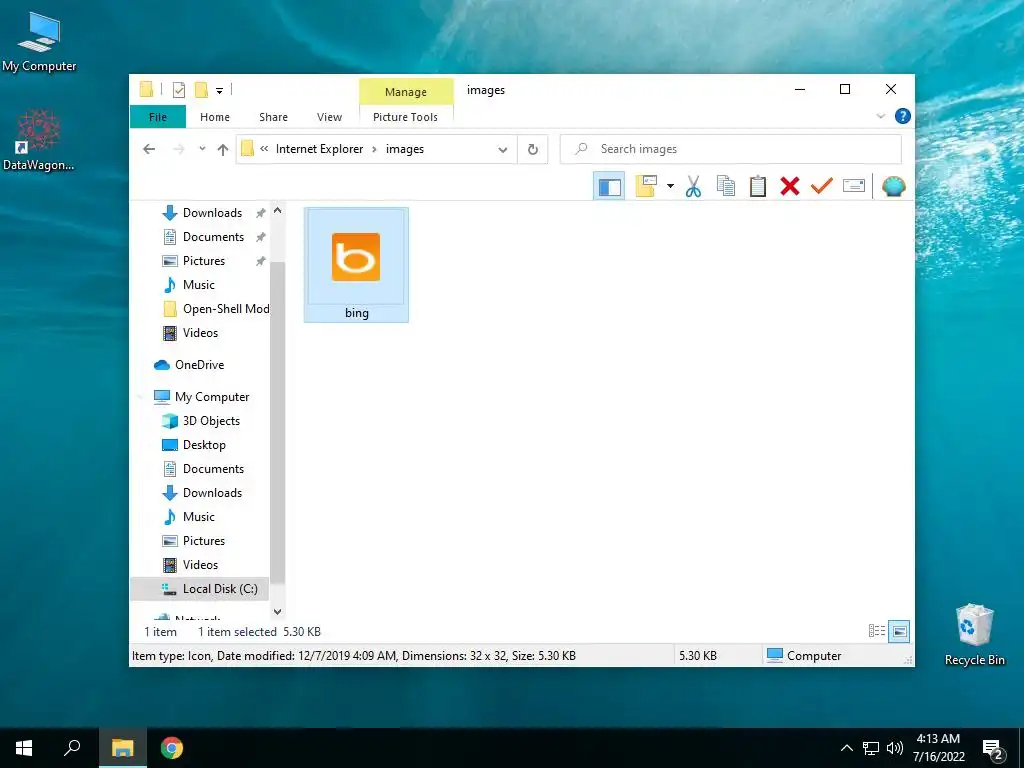Click the folder icon in the title bar
Screen dimensions: 1024x768
(x=146, y=89)
